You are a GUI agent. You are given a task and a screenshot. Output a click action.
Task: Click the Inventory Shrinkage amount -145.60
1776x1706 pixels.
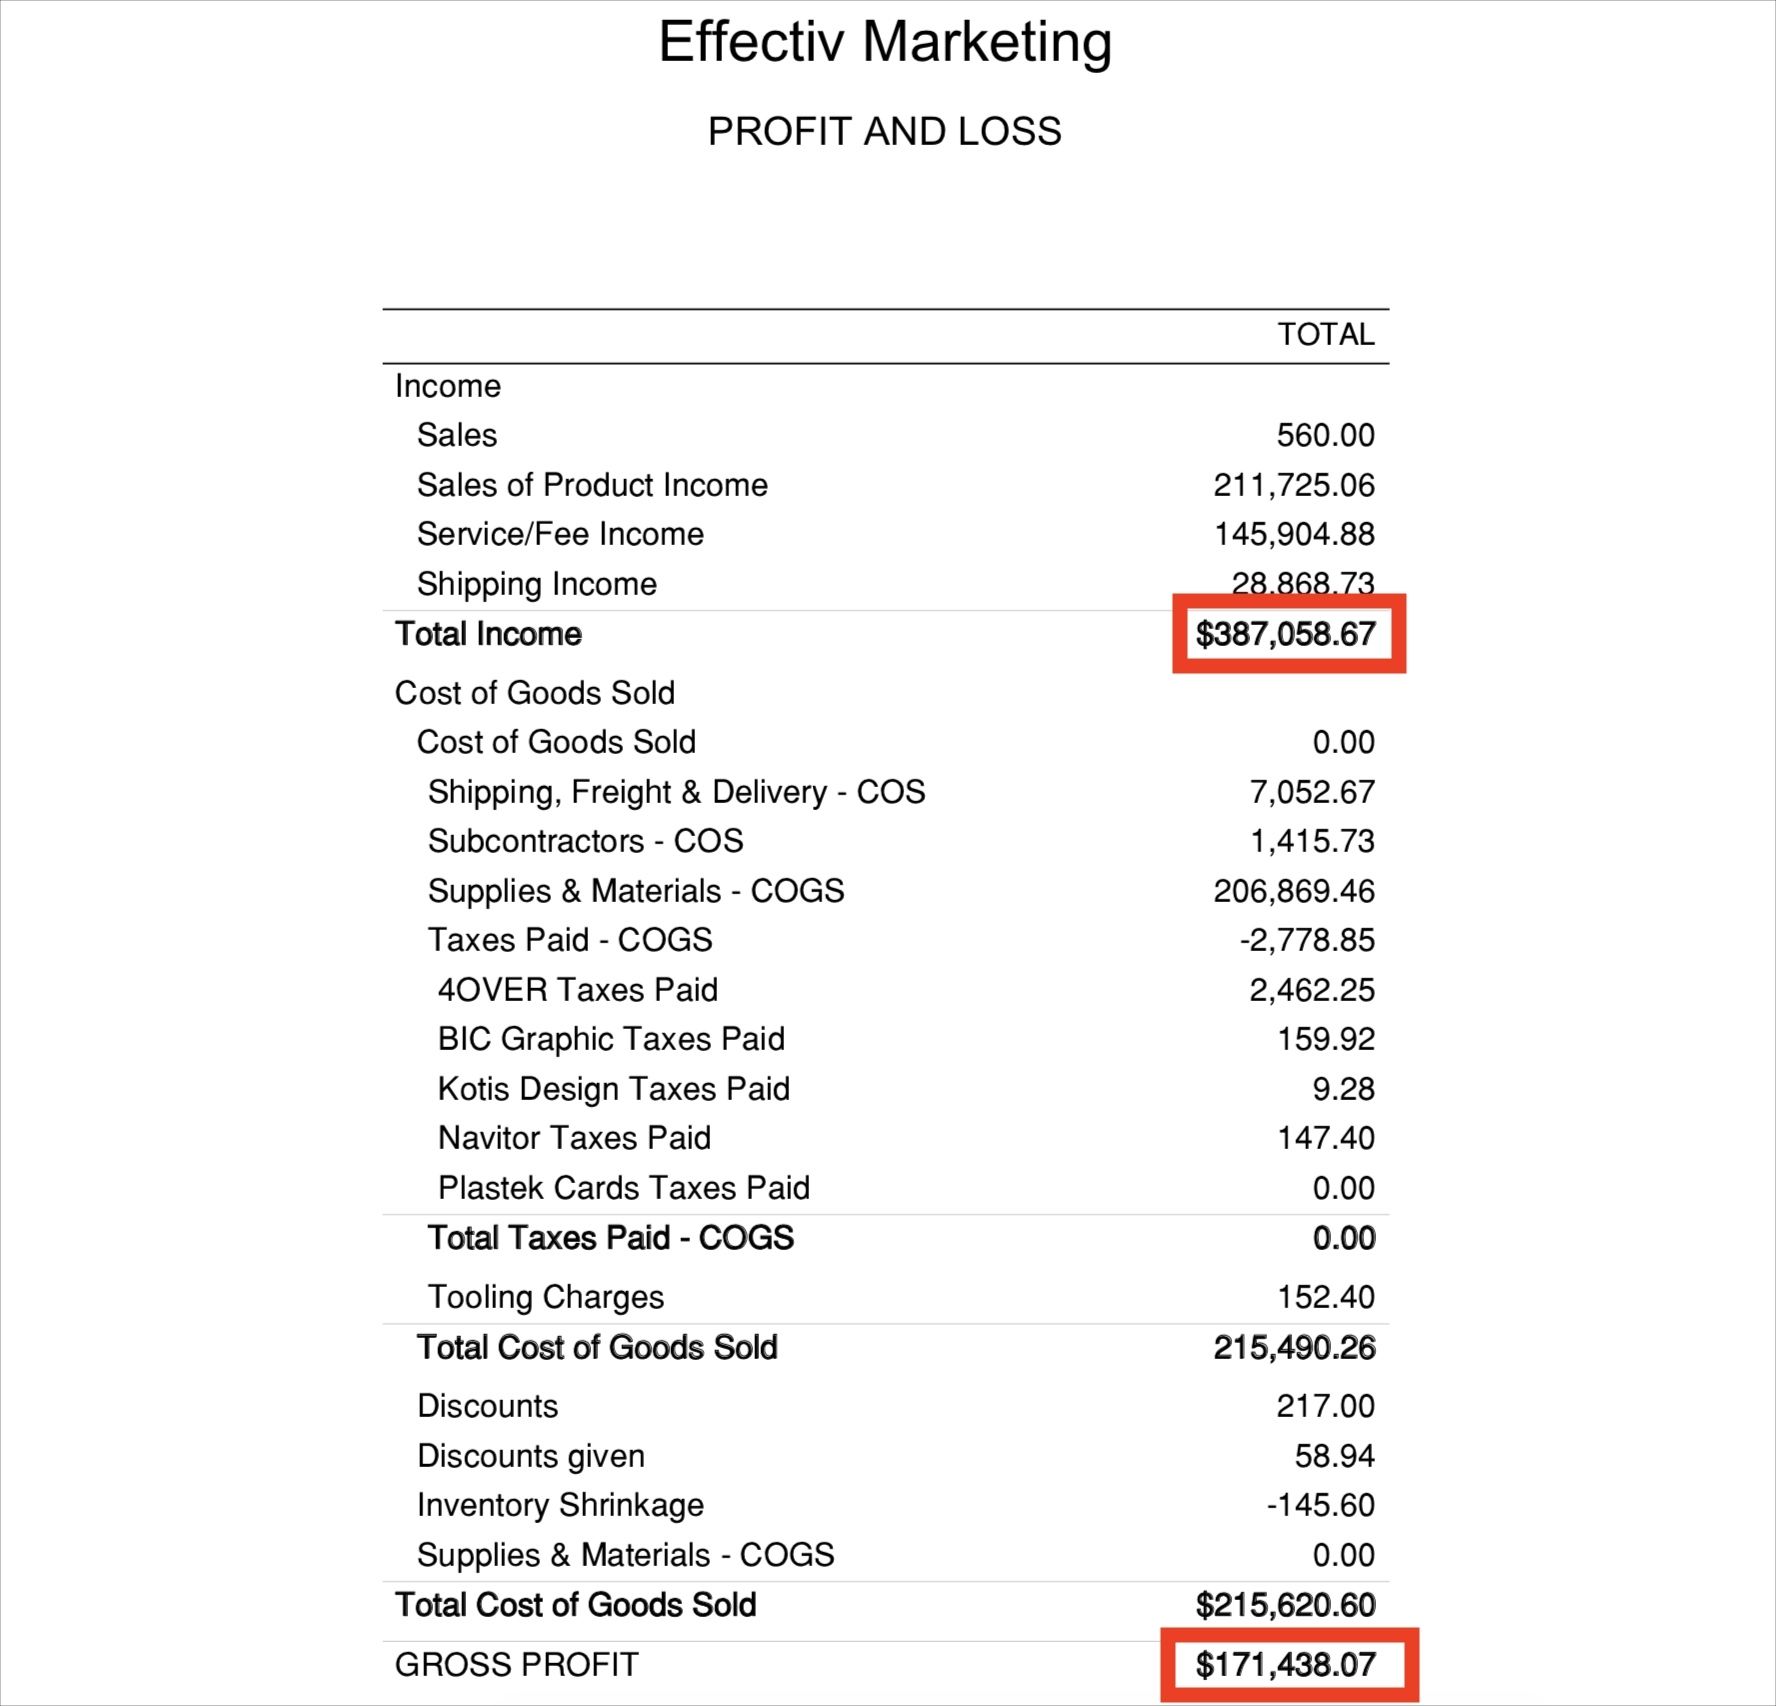coord(1320,1505)
